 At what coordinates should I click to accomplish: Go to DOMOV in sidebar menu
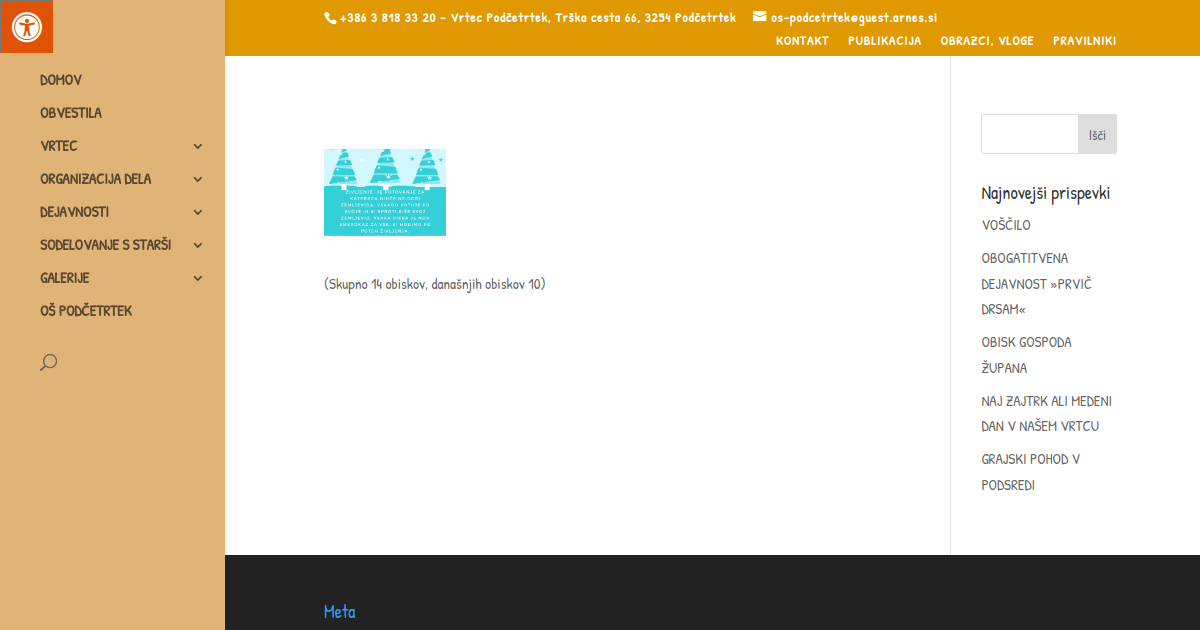(61, 80)
